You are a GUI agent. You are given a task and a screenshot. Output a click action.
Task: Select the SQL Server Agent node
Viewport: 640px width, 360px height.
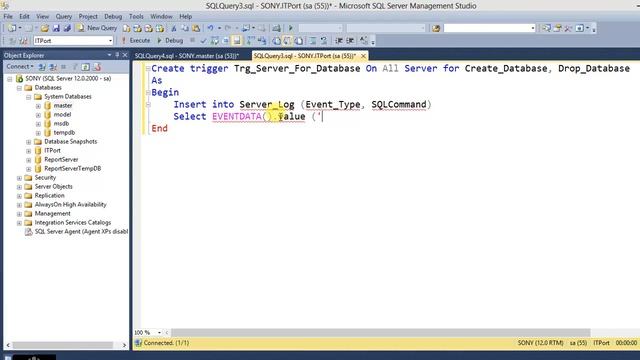(x=81, y=231)
